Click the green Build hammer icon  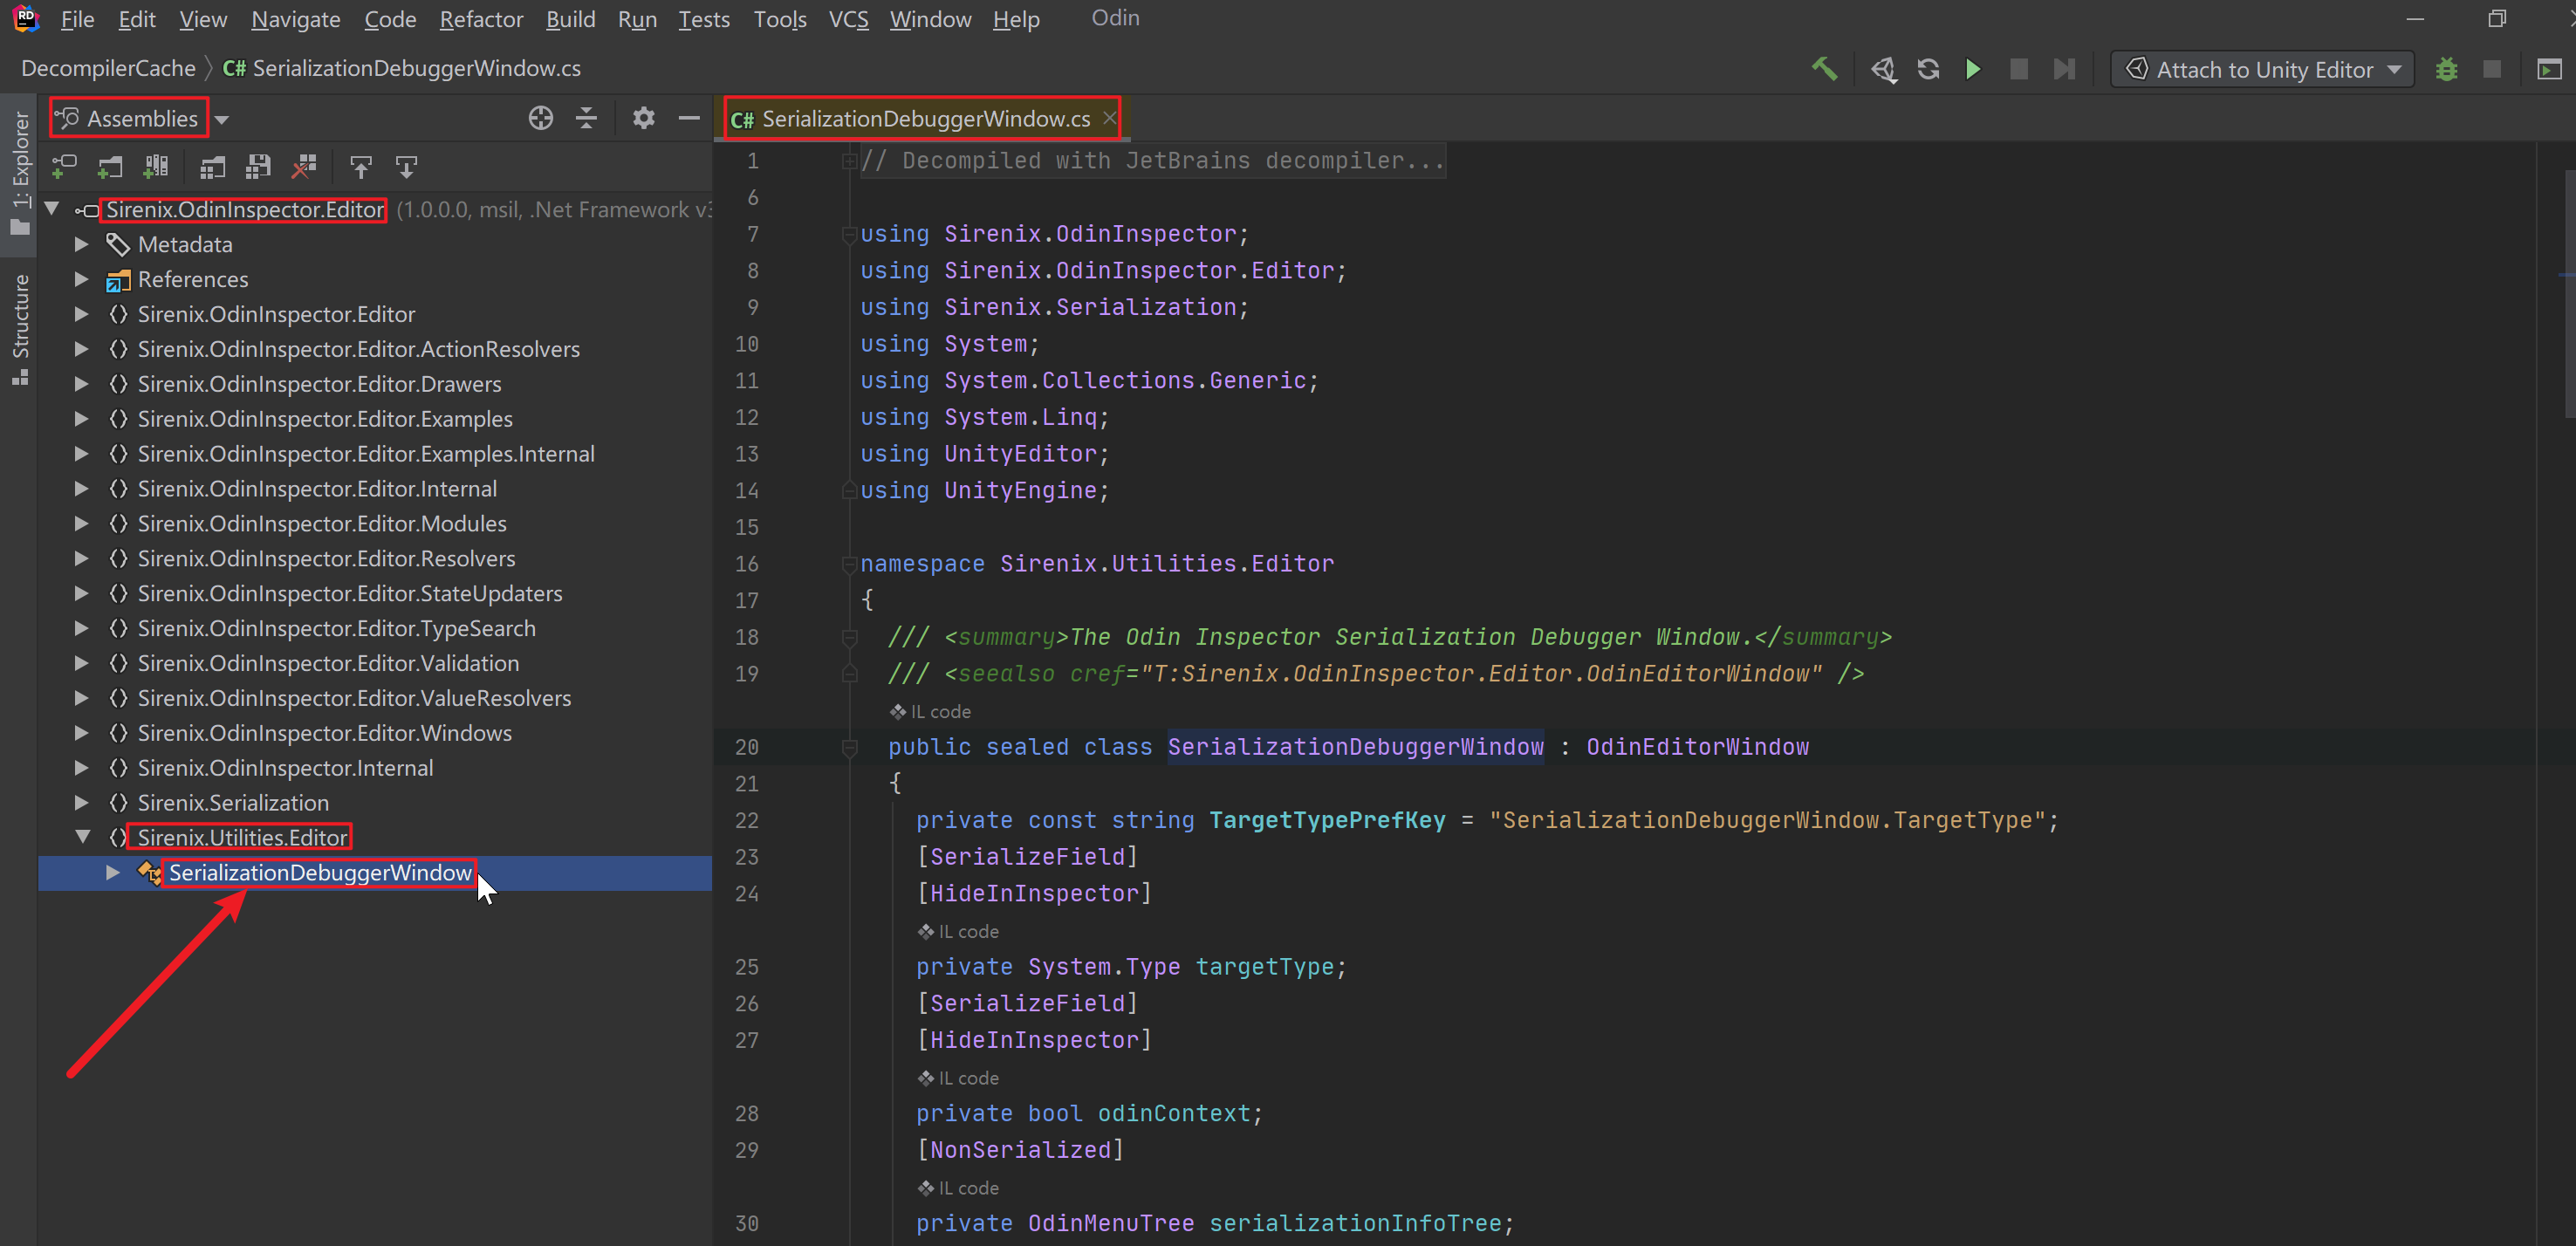point(1824,69)
